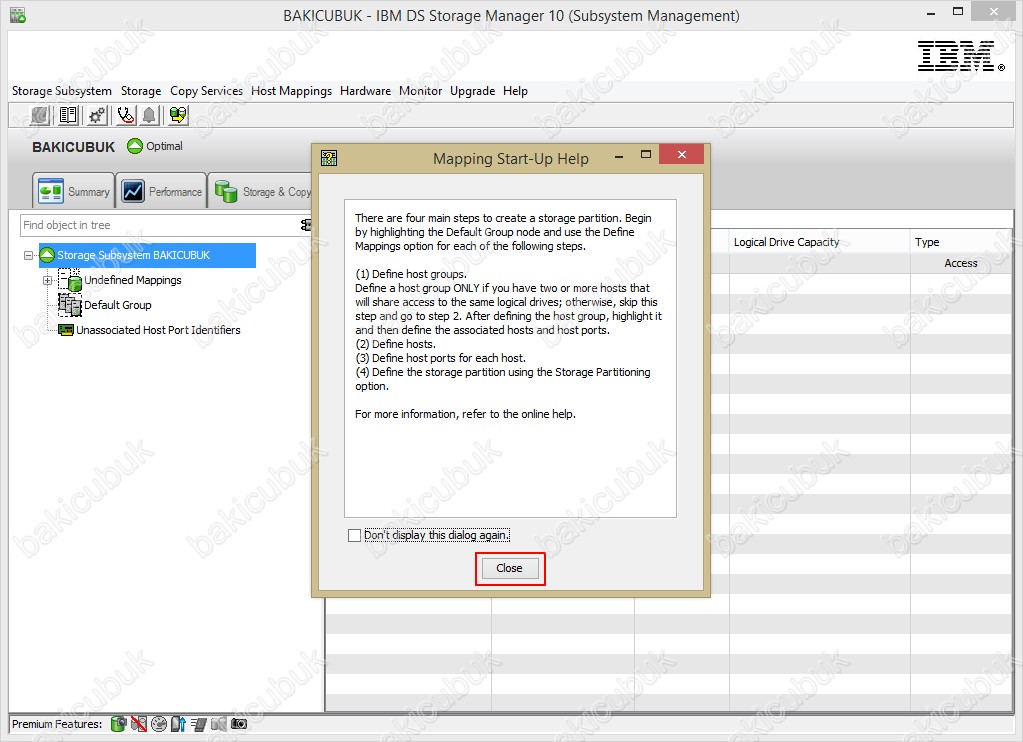Image resolution: width=1023 pixels, height=742 pixels.
Task: Click the Close button in help dialog
Action: point(510,568)
